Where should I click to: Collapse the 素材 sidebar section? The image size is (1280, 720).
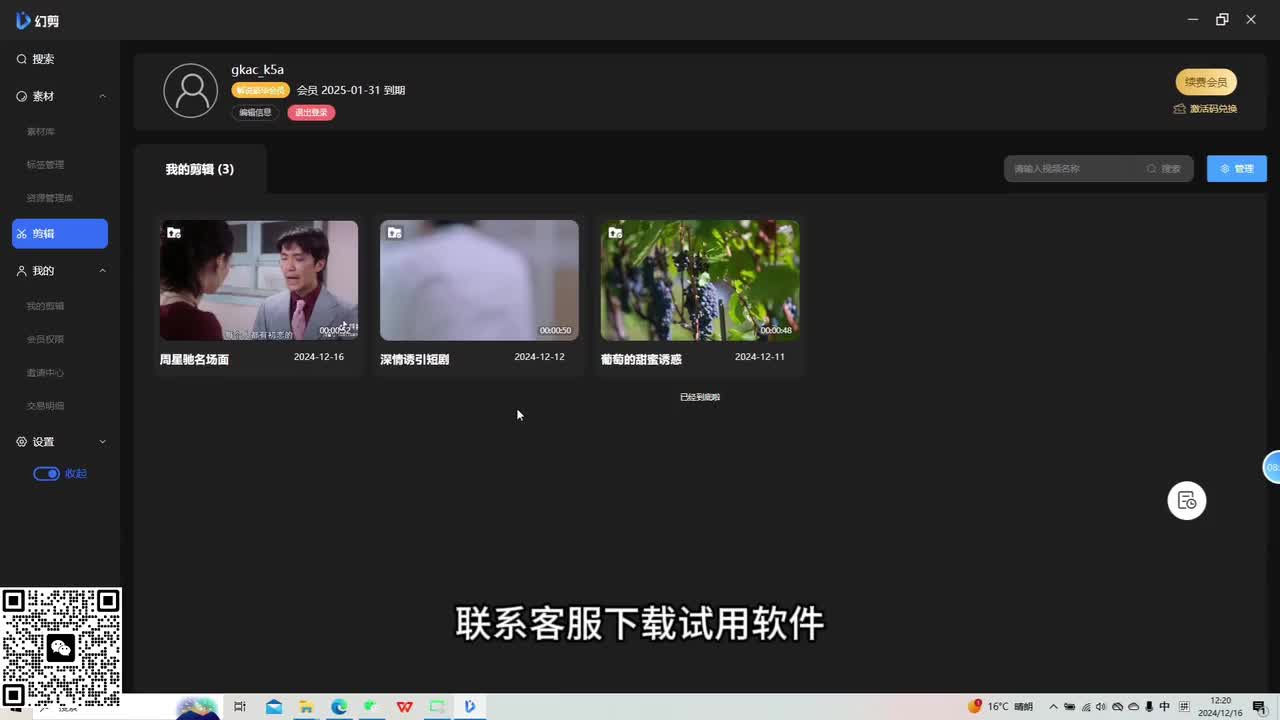[102, 97]
